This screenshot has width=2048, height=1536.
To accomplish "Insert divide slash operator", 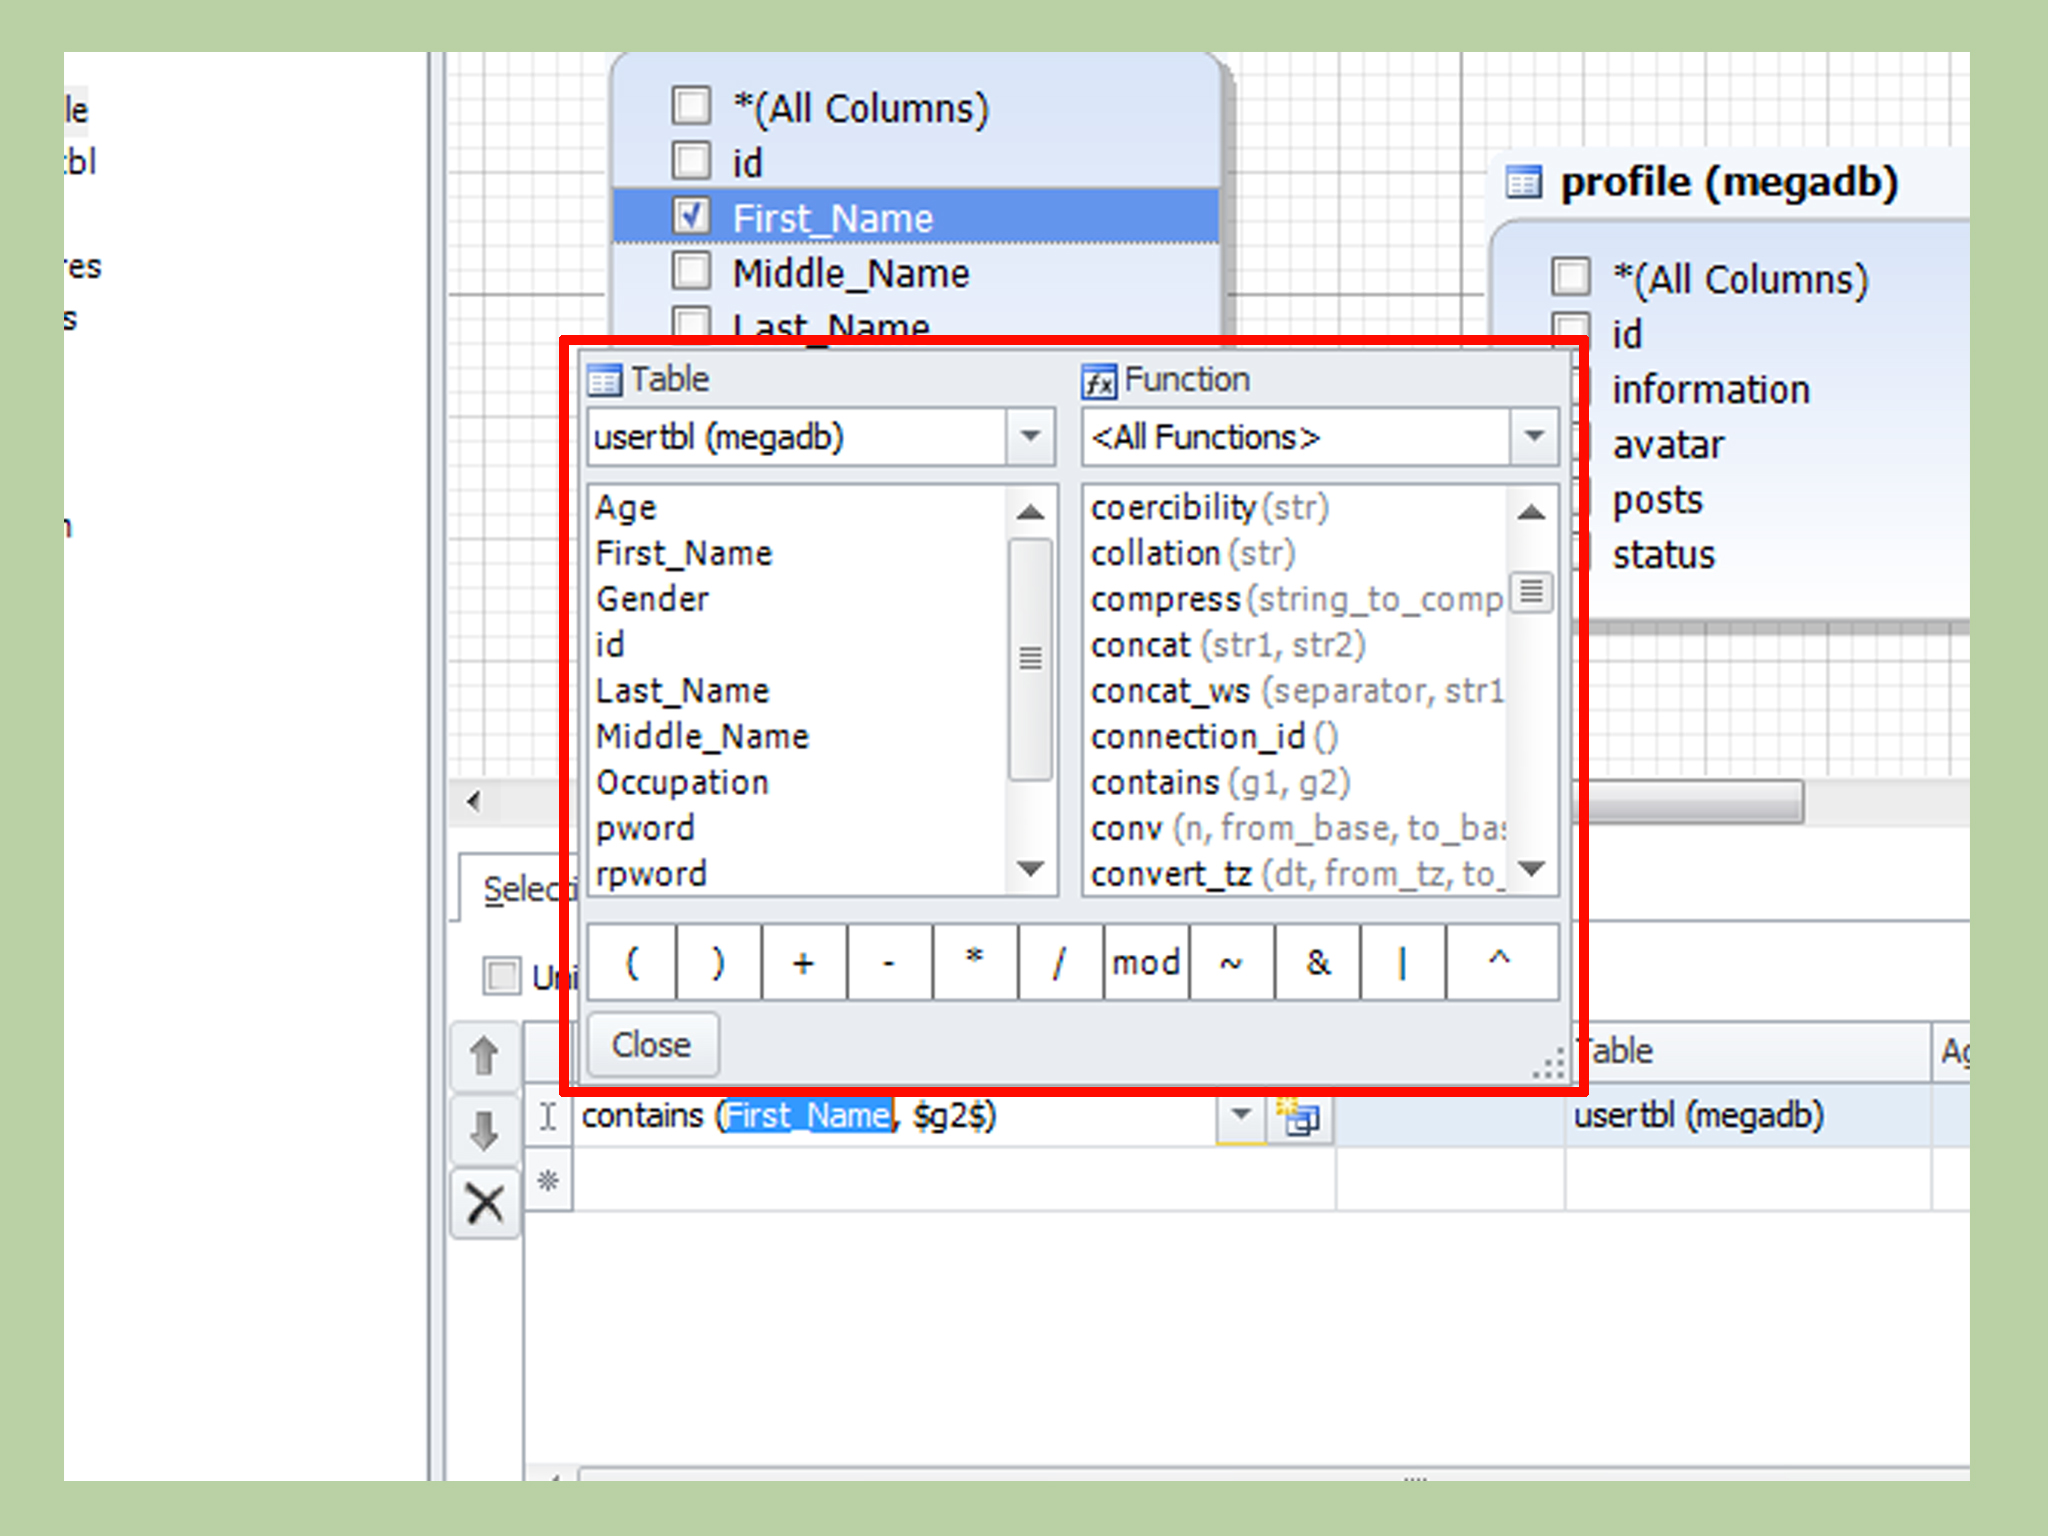I will (1060, 963).
